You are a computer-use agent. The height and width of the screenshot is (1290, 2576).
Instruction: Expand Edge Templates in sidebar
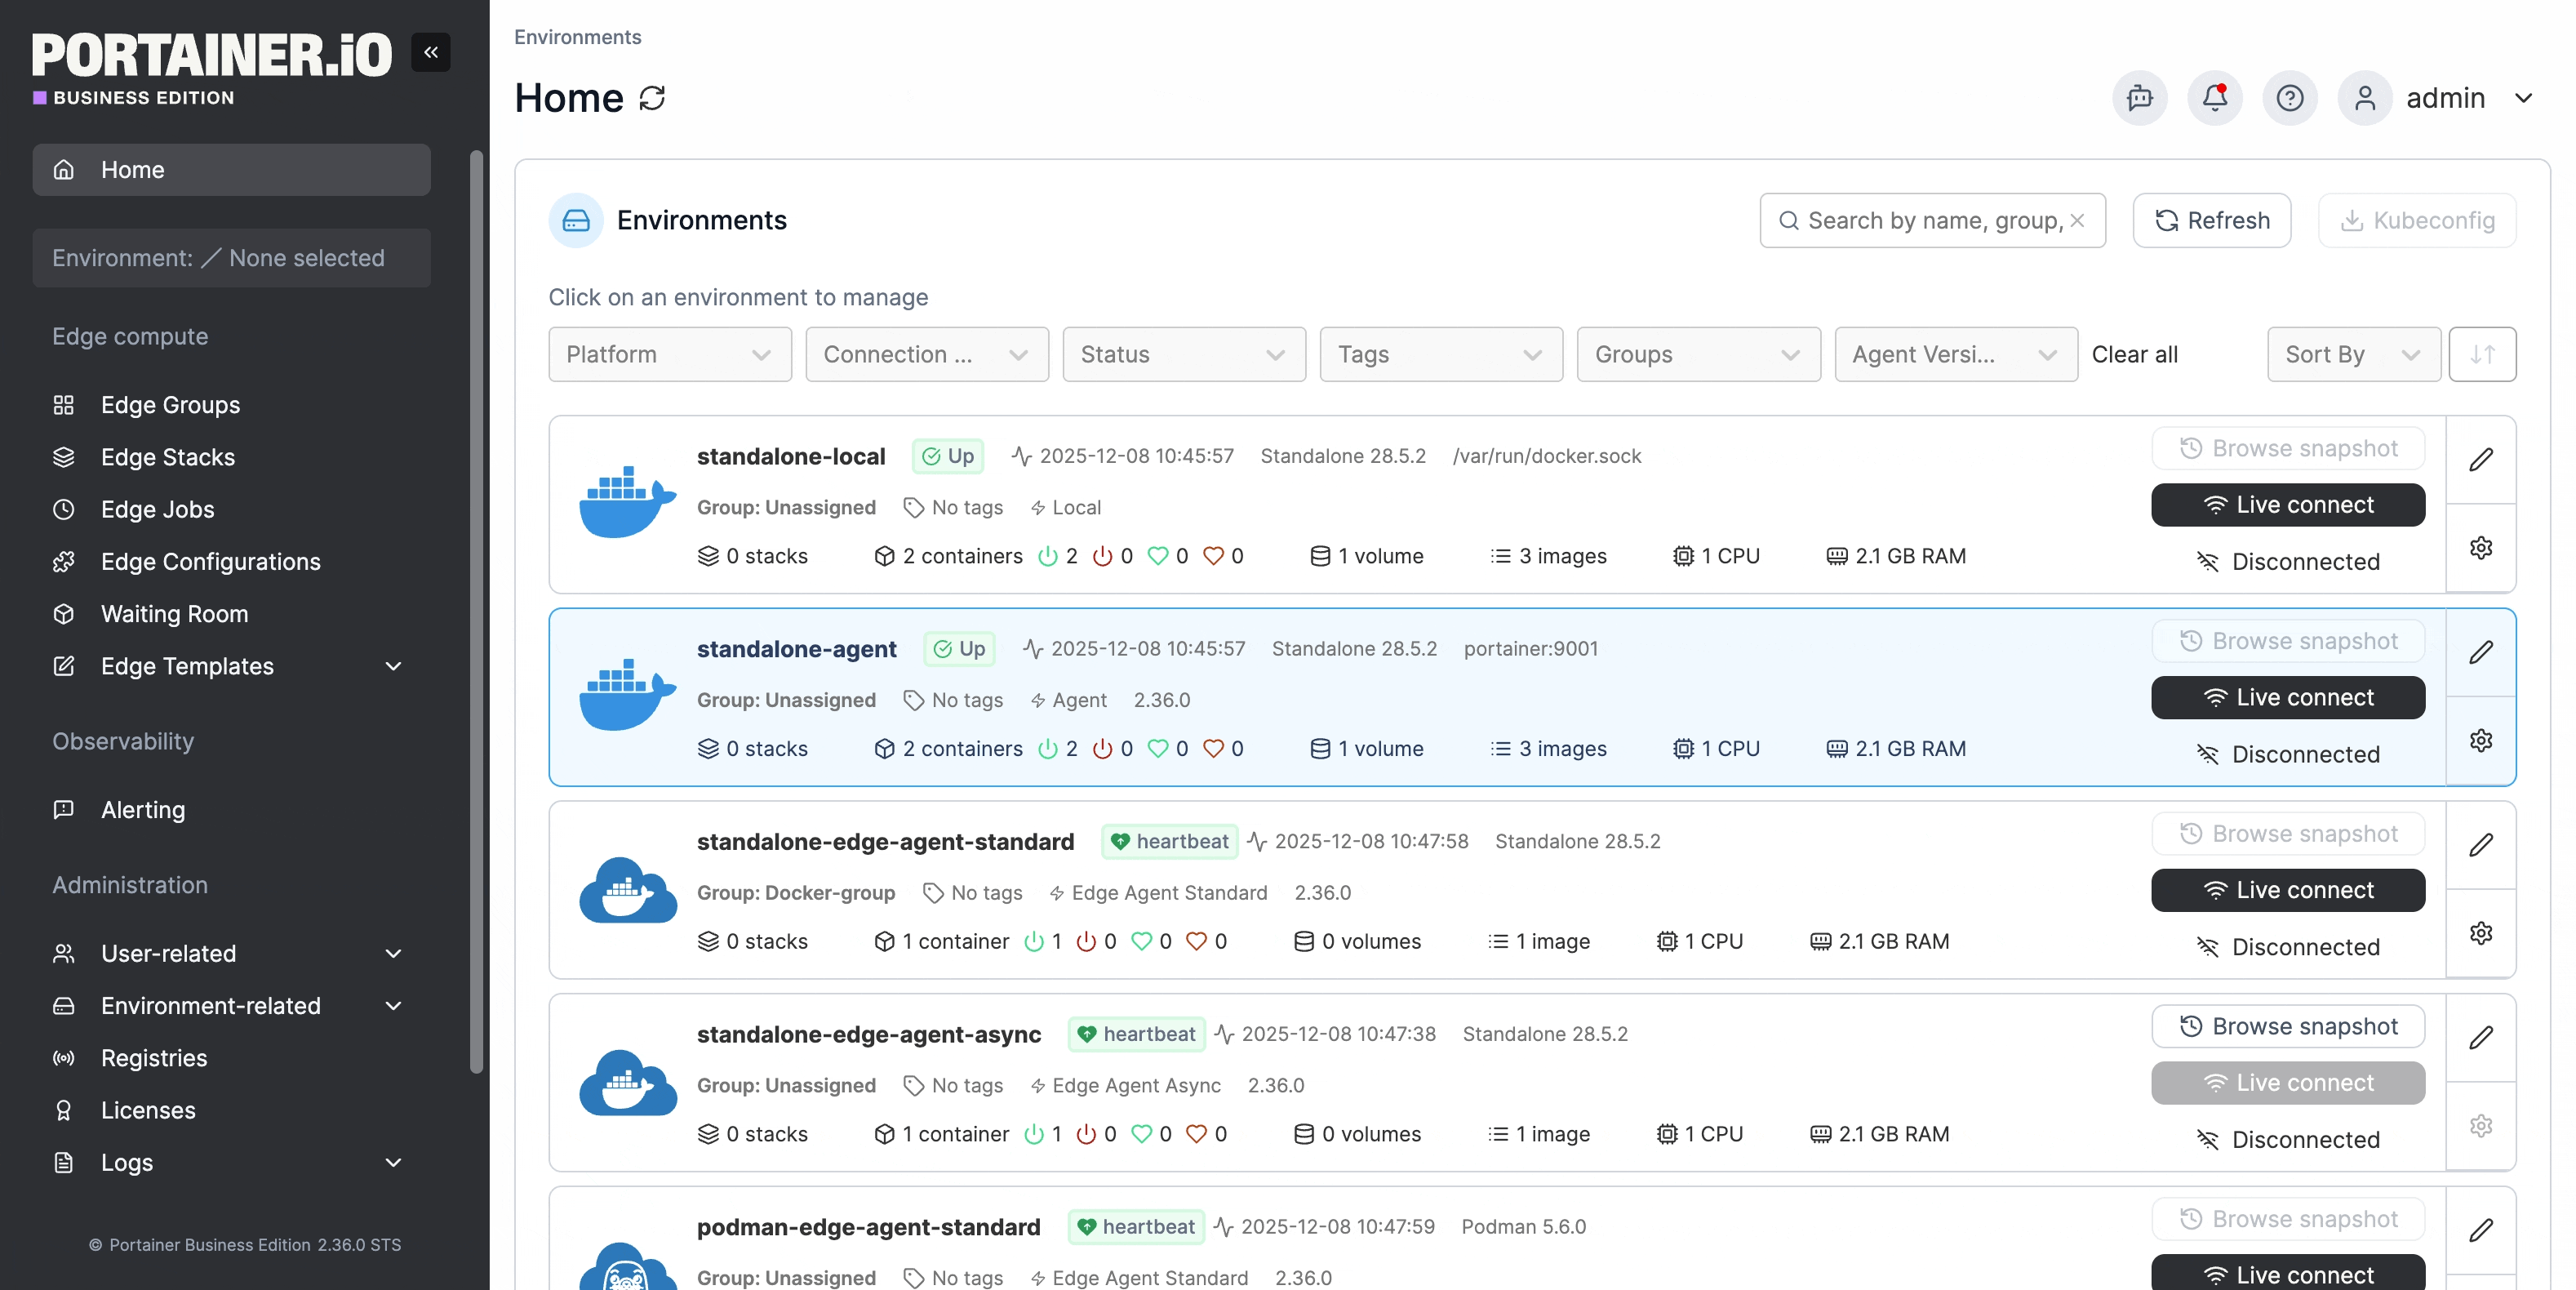point(393,666)
